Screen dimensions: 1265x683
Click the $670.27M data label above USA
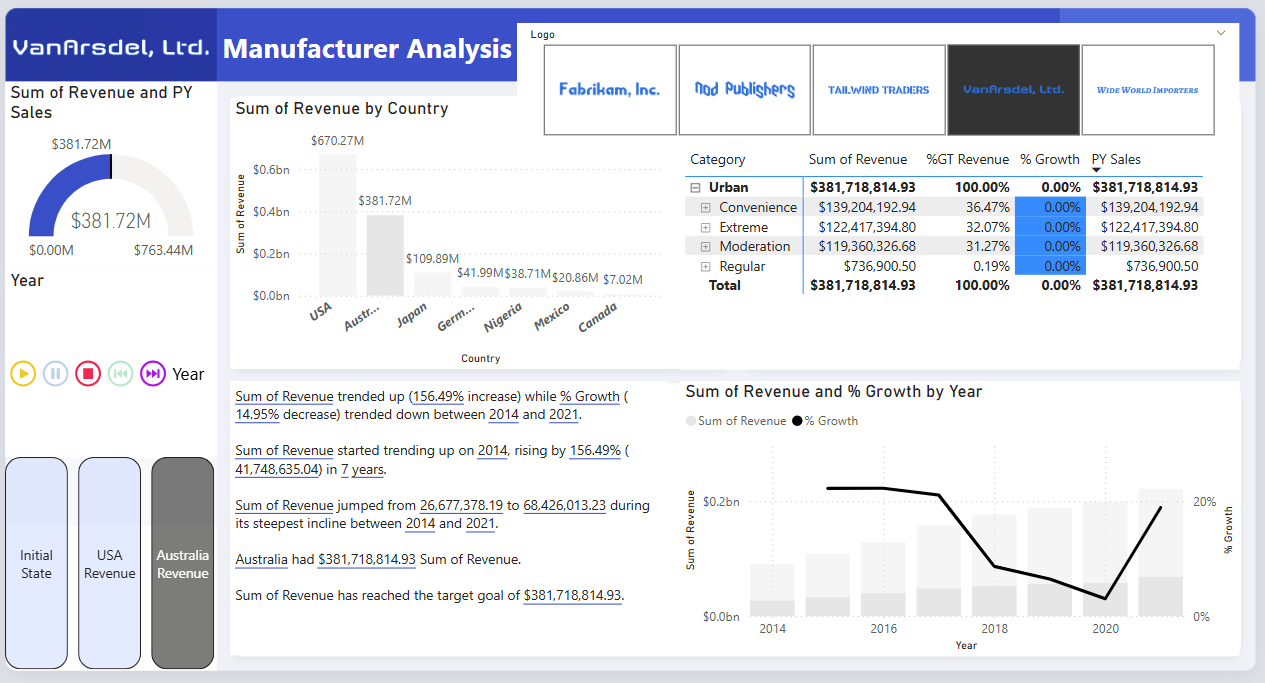click(338, 141)
